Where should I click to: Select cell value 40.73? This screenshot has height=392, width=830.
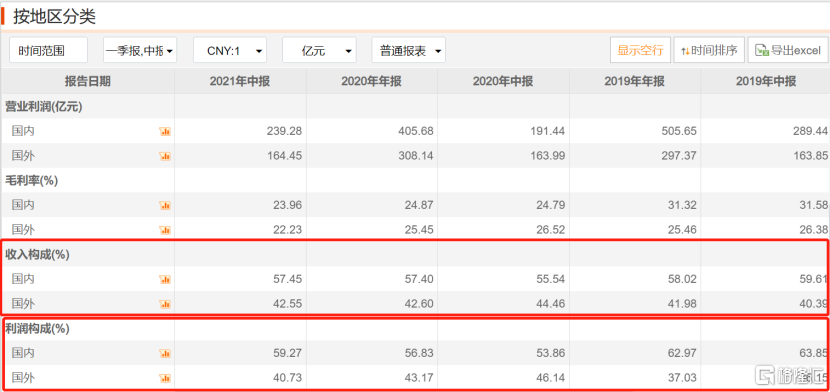tap(288, 378)
